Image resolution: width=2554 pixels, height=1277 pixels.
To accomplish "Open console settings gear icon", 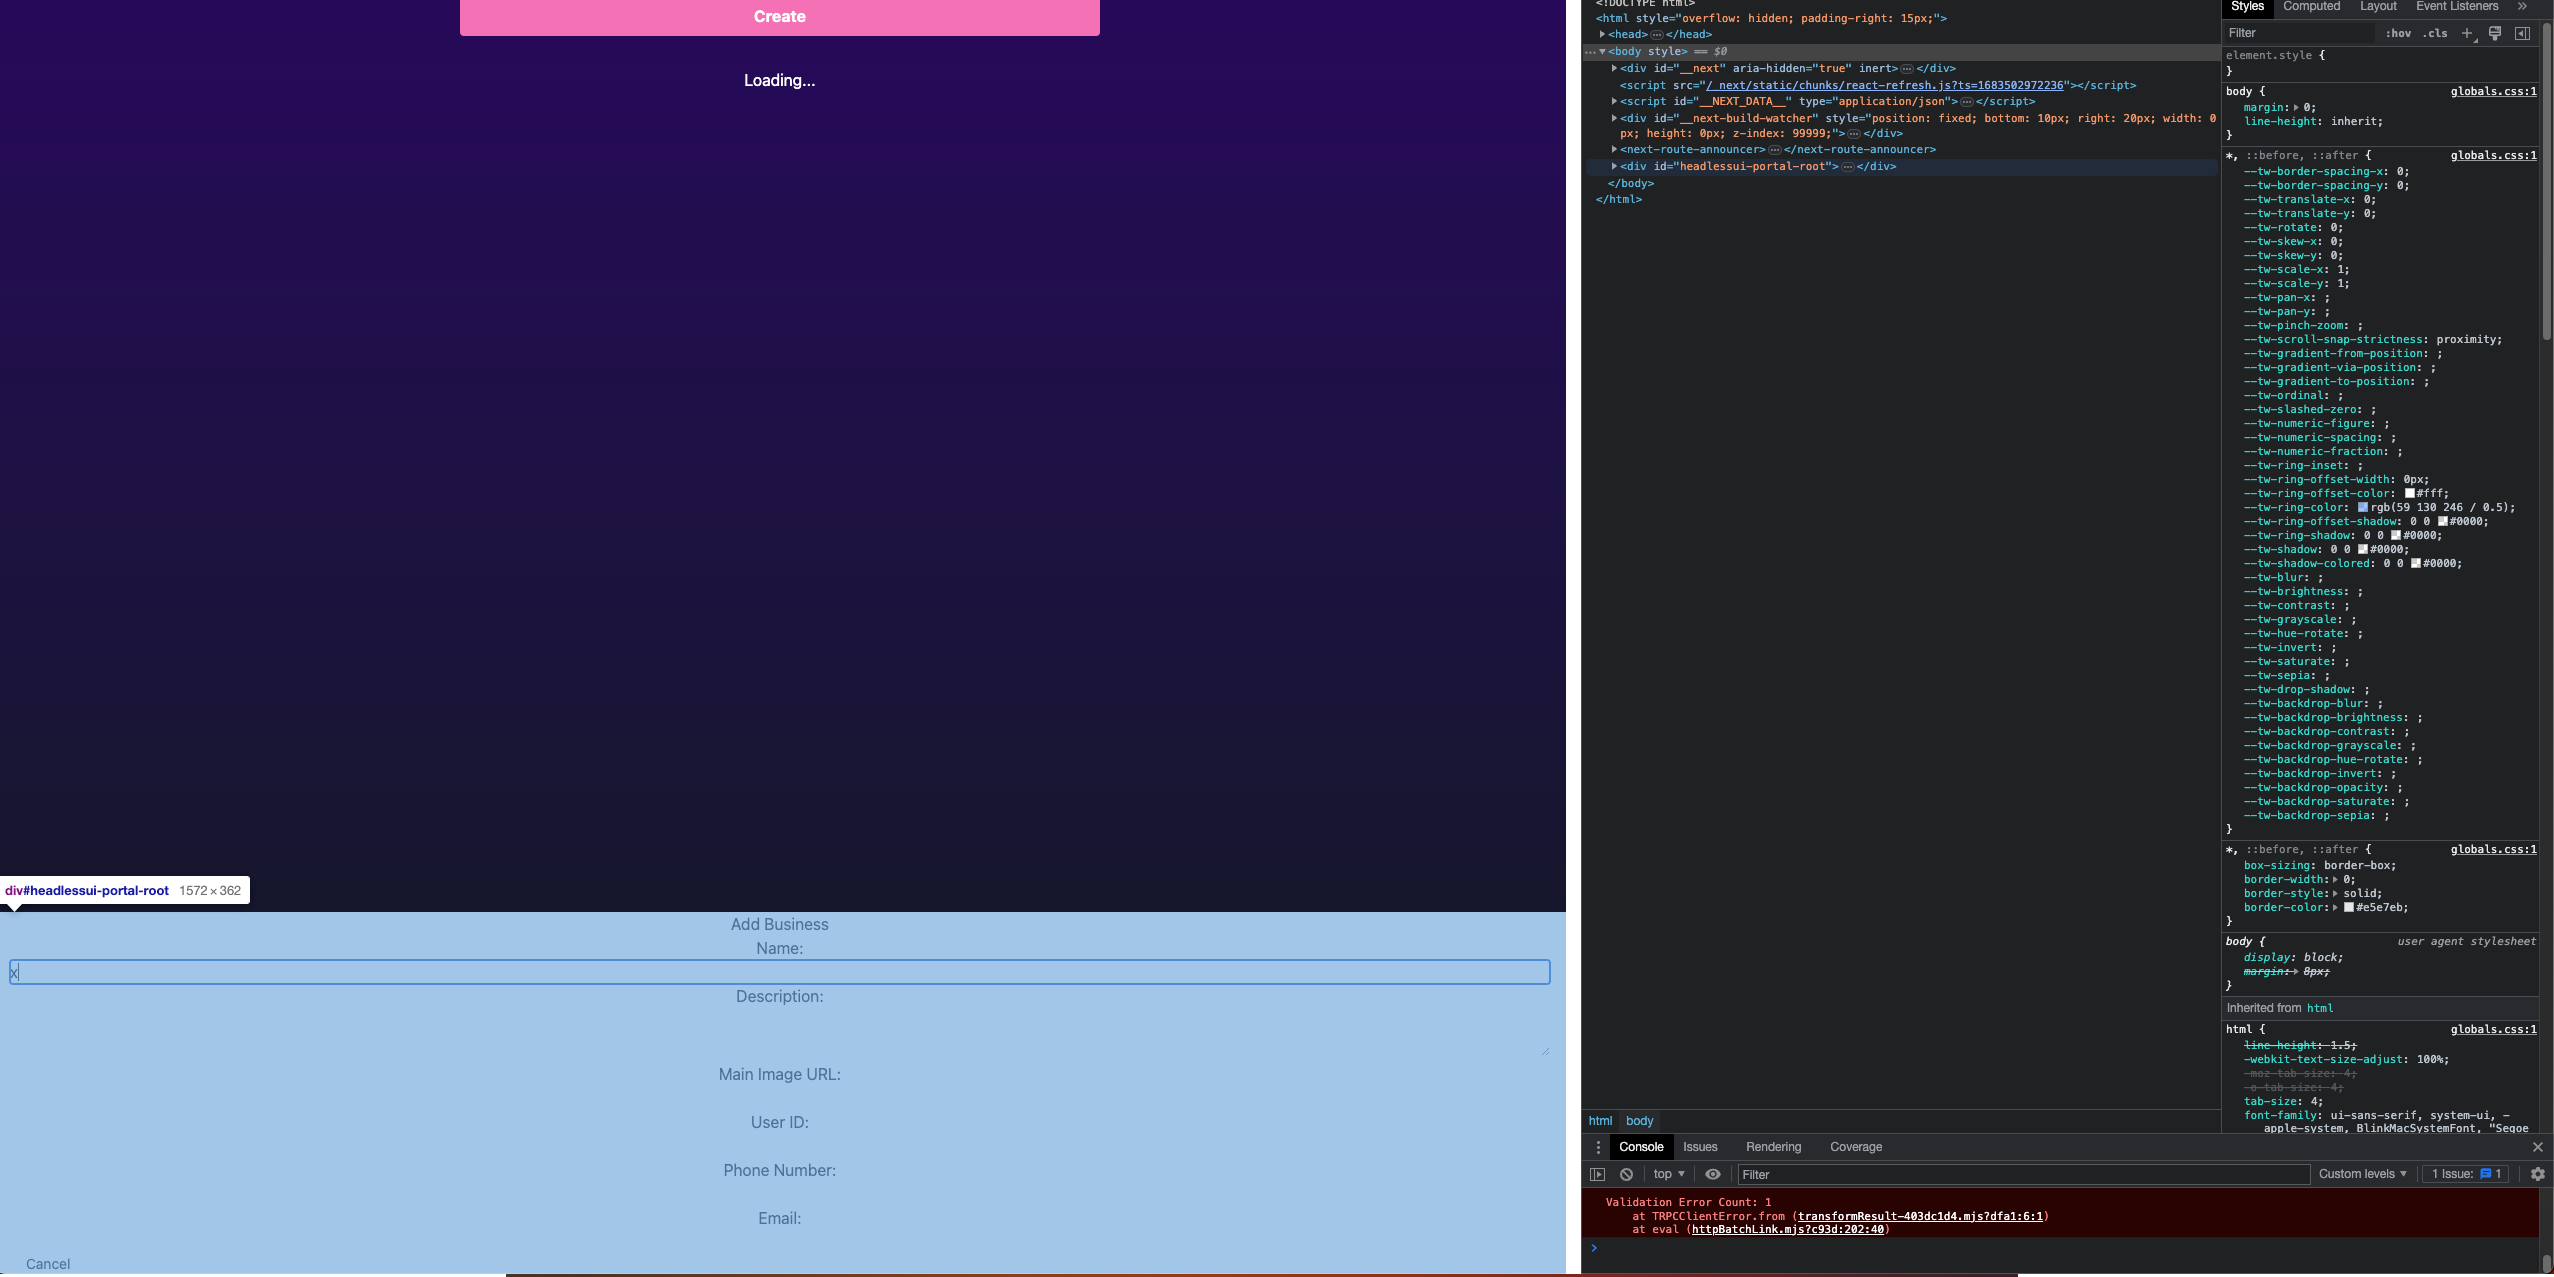I will coord(2537,1174).
